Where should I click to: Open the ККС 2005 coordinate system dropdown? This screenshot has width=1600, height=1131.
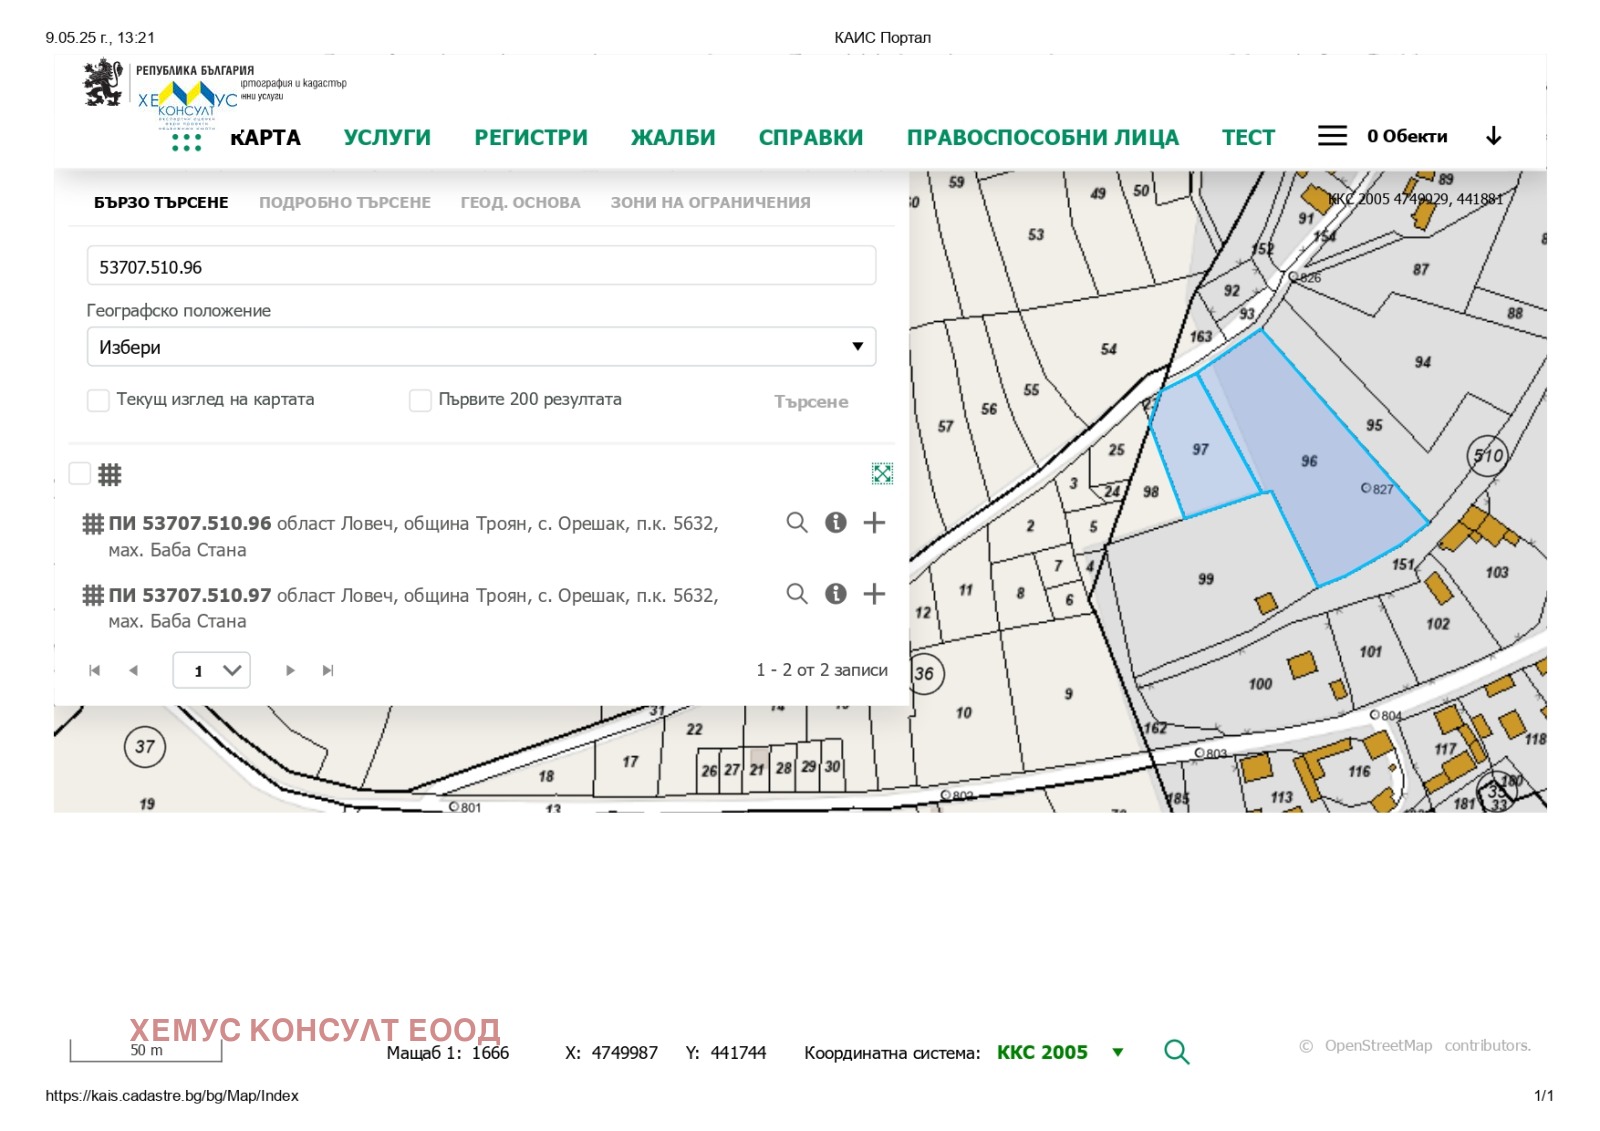(1117, 1052)
